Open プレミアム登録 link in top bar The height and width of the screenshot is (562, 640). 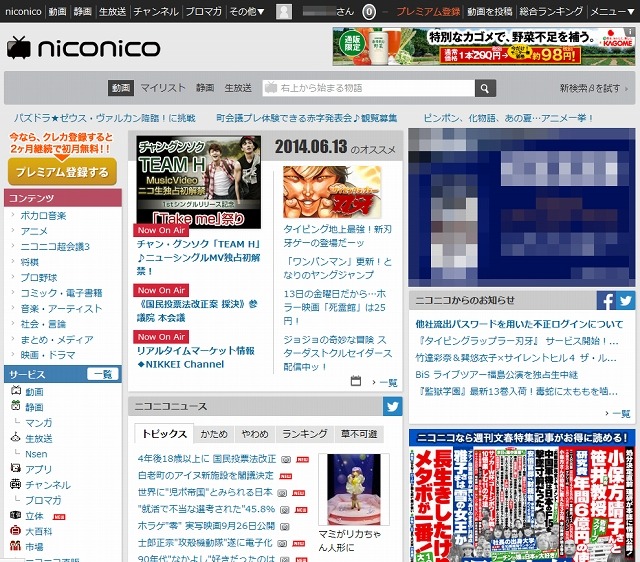428,11
